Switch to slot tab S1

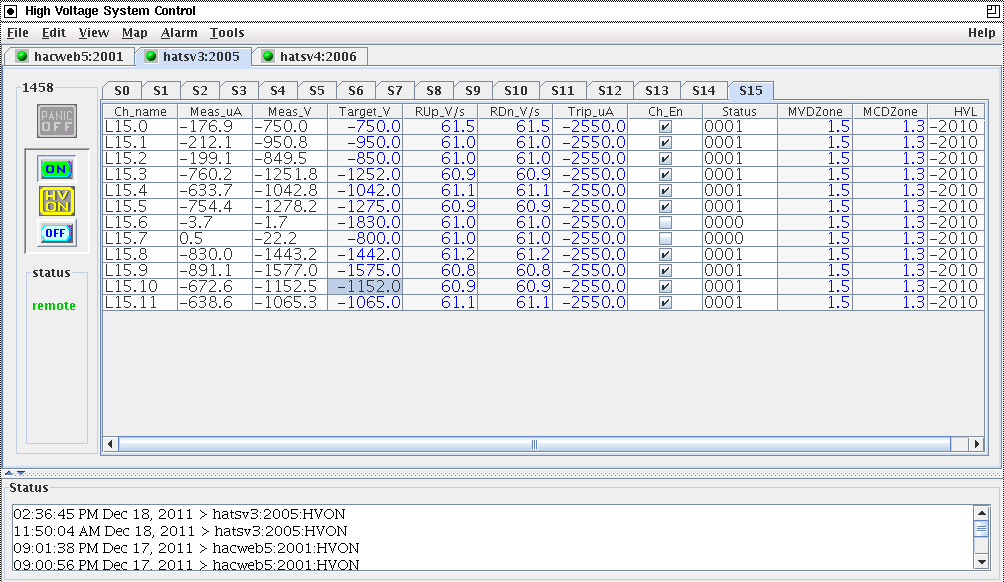[161, 91]
